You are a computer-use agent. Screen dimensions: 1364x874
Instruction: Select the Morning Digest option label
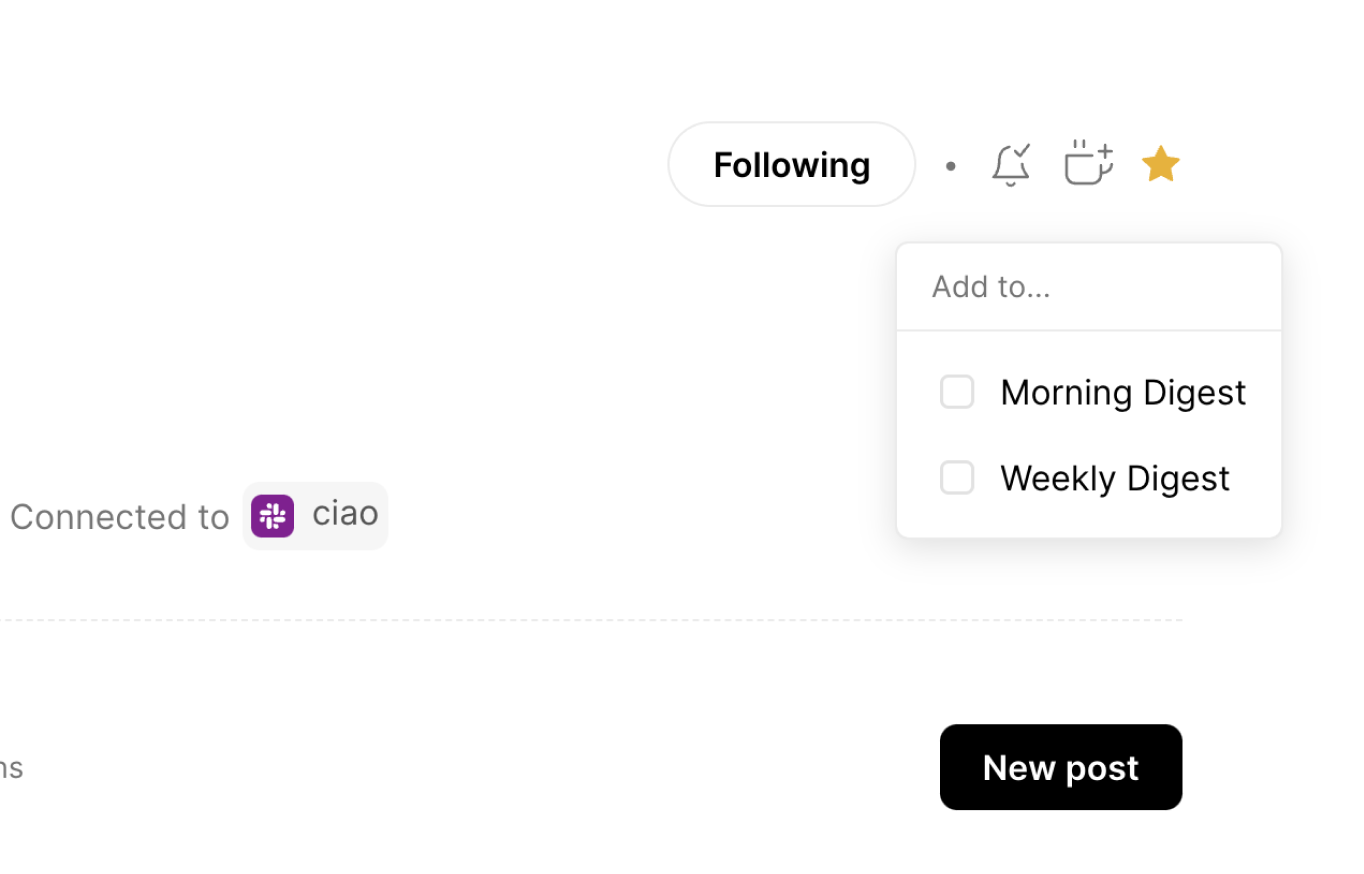click(x=1123, y=392)
